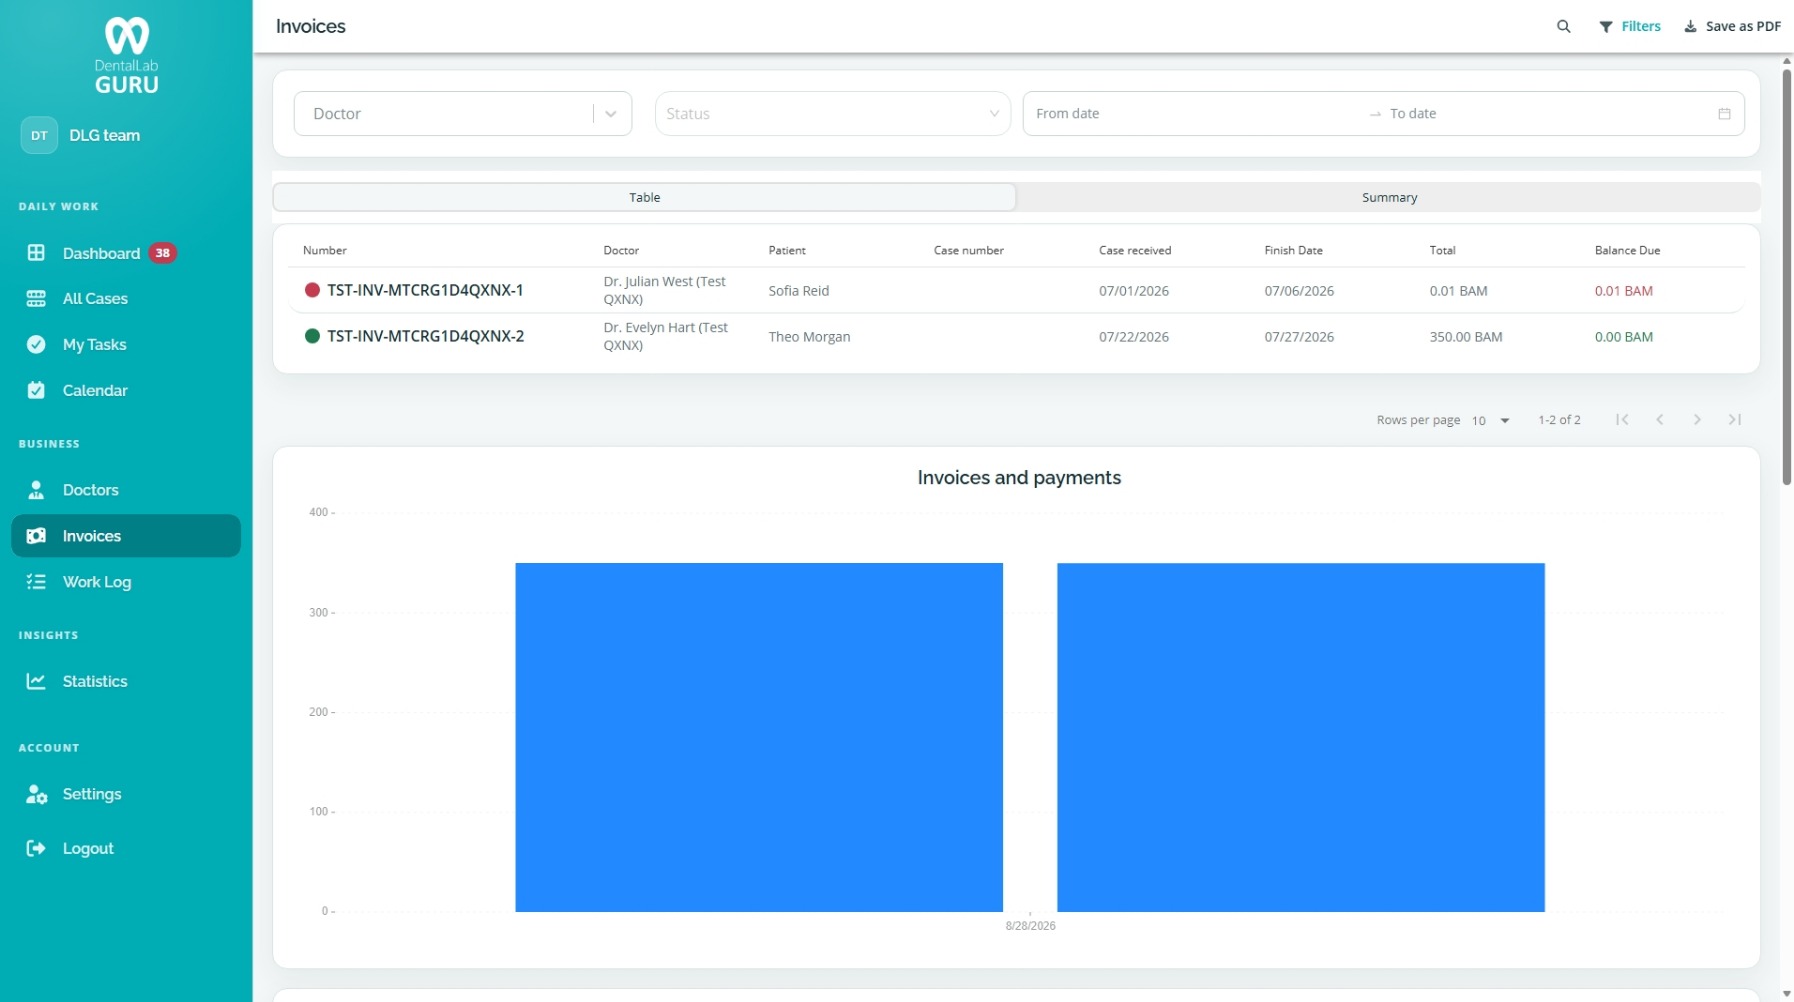Open Settings from the sidebar

coord(126,794)
